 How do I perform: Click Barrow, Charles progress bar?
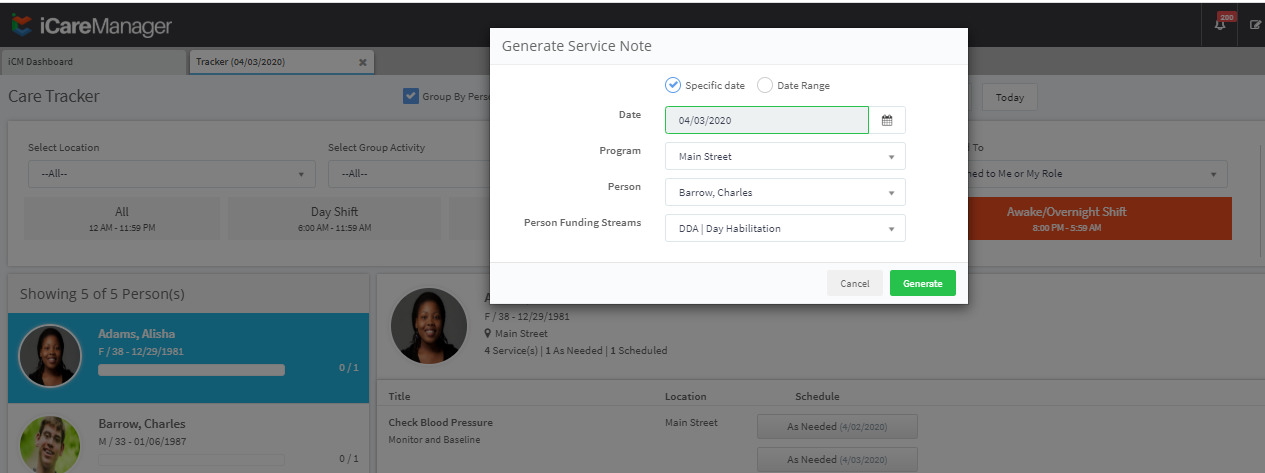[x=191, y=460]
